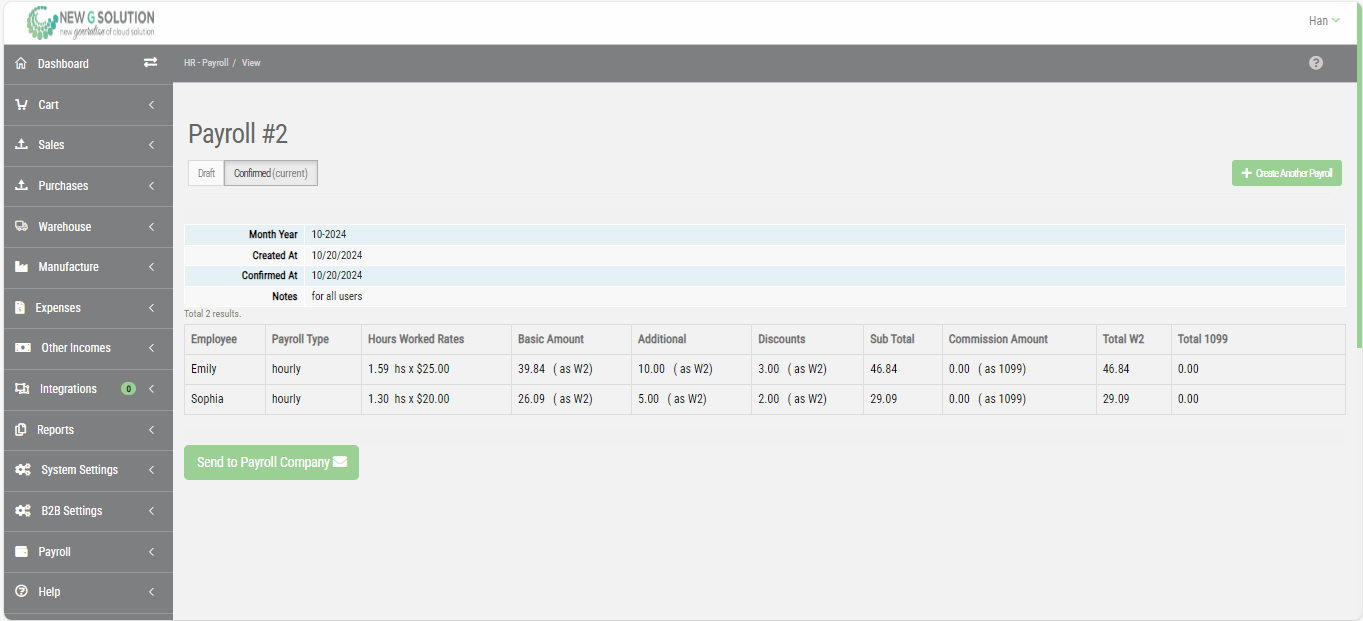This screenshot has width=1363, height=621.
Task: Expand the System Settings menu chevron
Action: coord(151,470)
